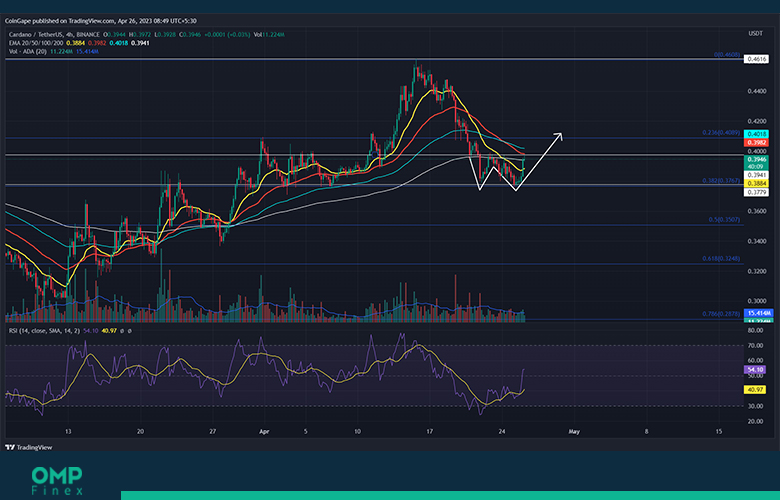Viewport: 780px width, 500px height.
Task: Click the 0.4200 price axis label
Action: [757, 121]
